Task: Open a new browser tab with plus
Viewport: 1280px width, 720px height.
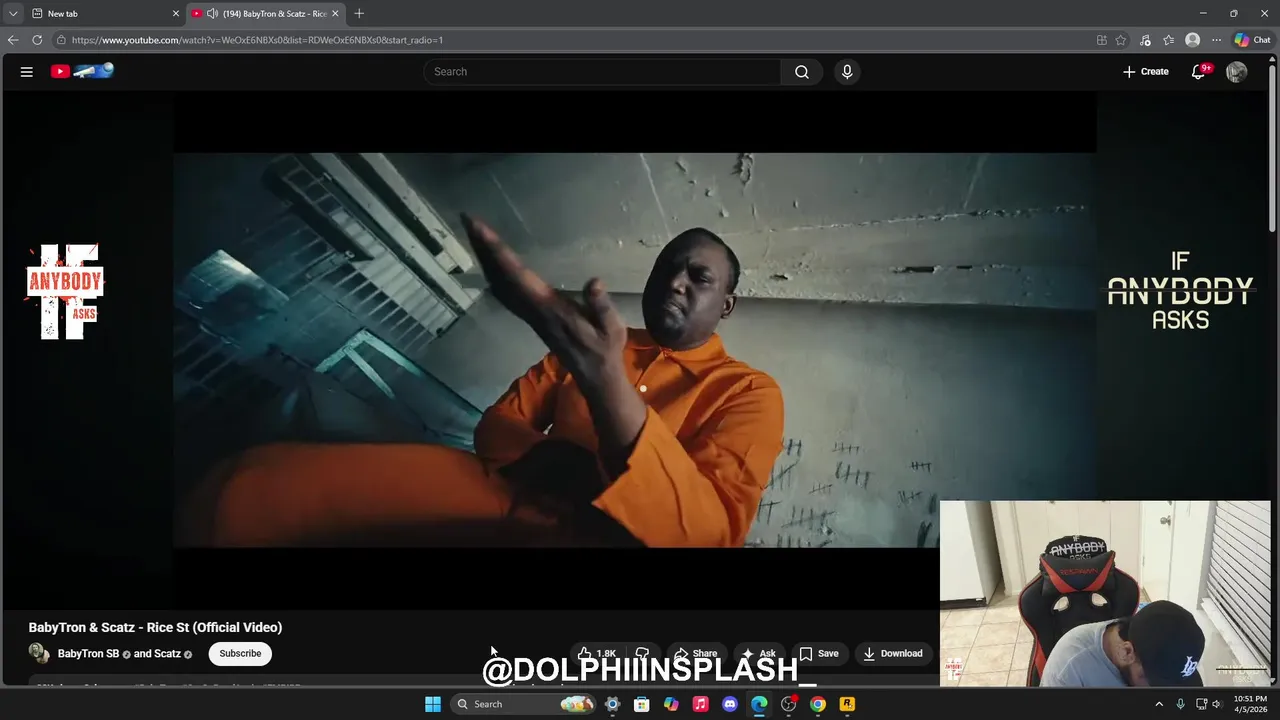Action: tap(359, 14)
